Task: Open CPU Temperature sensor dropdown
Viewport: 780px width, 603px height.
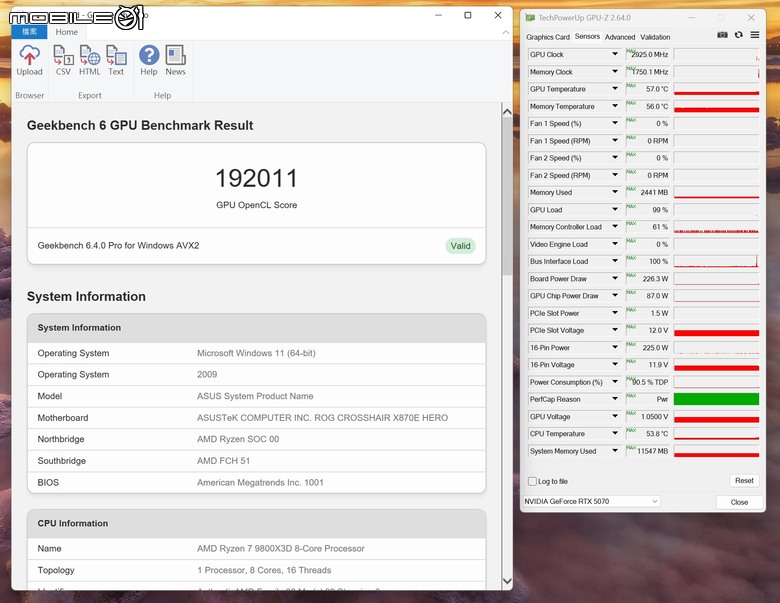Action: click(x=615, y=433)
